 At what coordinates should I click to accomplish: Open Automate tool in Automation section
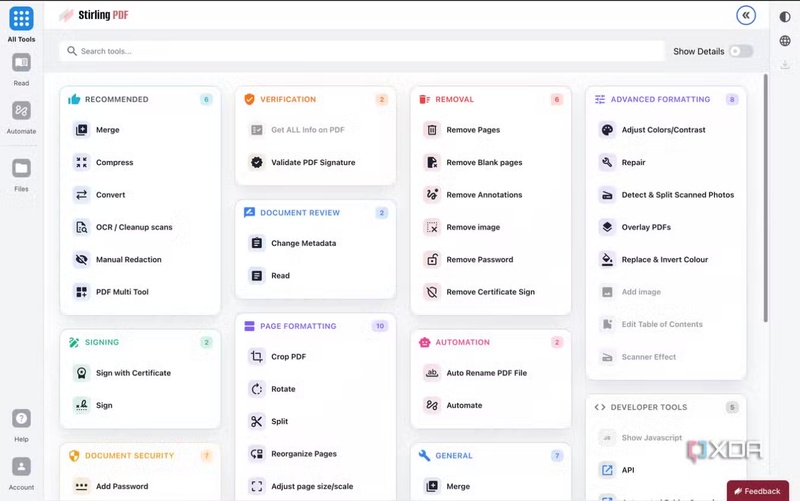tap(491, 405)
